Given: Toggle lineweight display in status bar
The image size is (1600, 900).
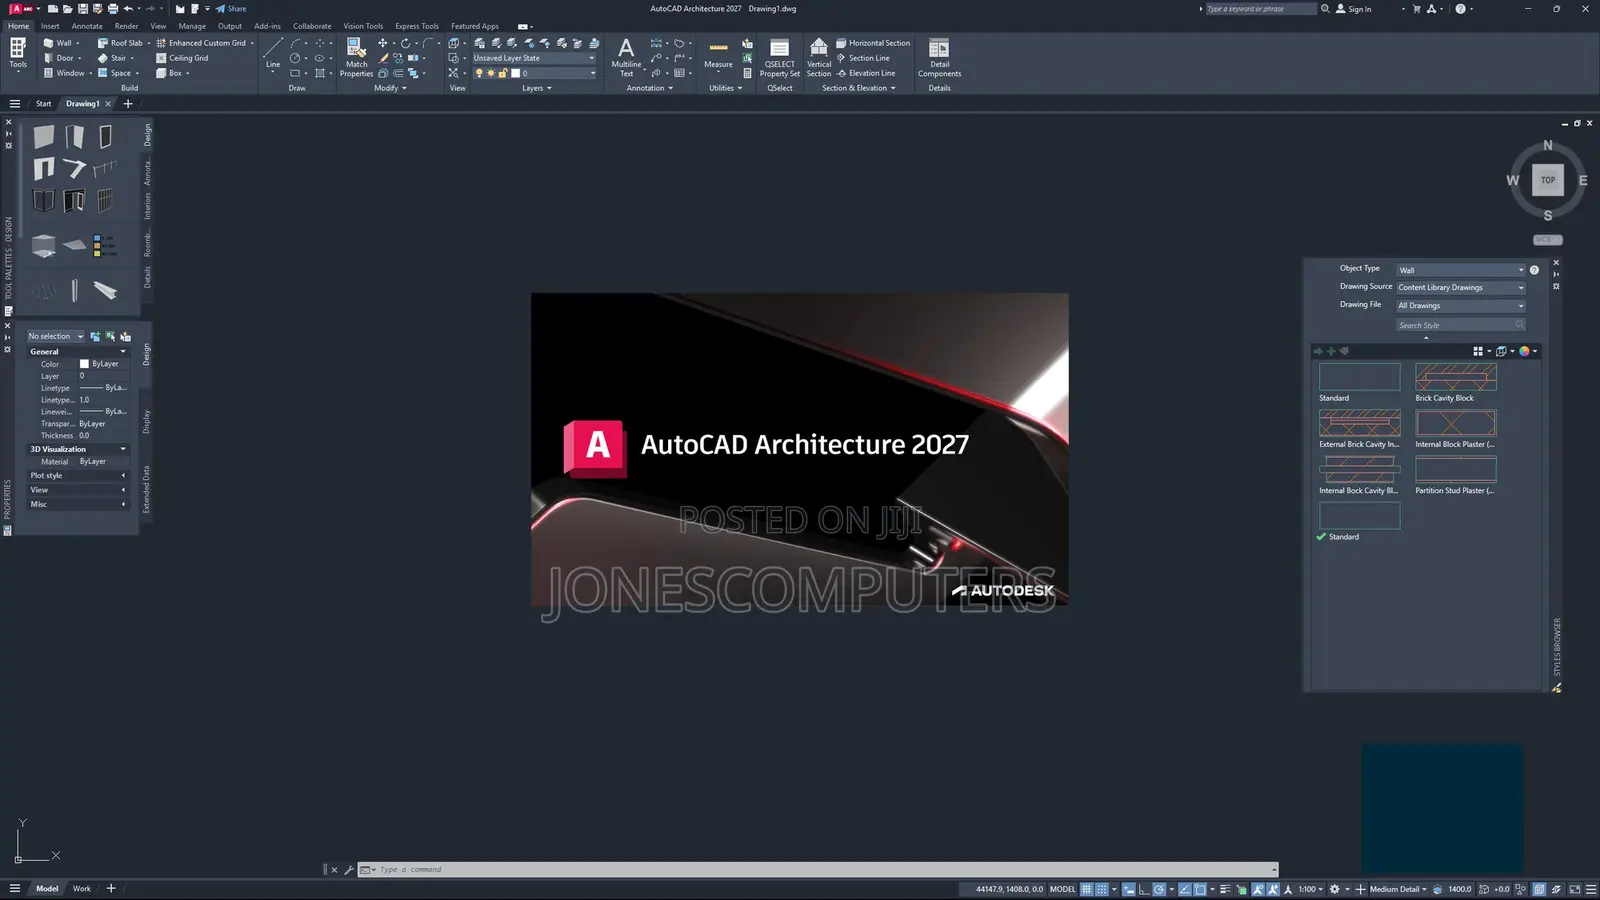Looking at the screenshot, I should click(1225, 889).
